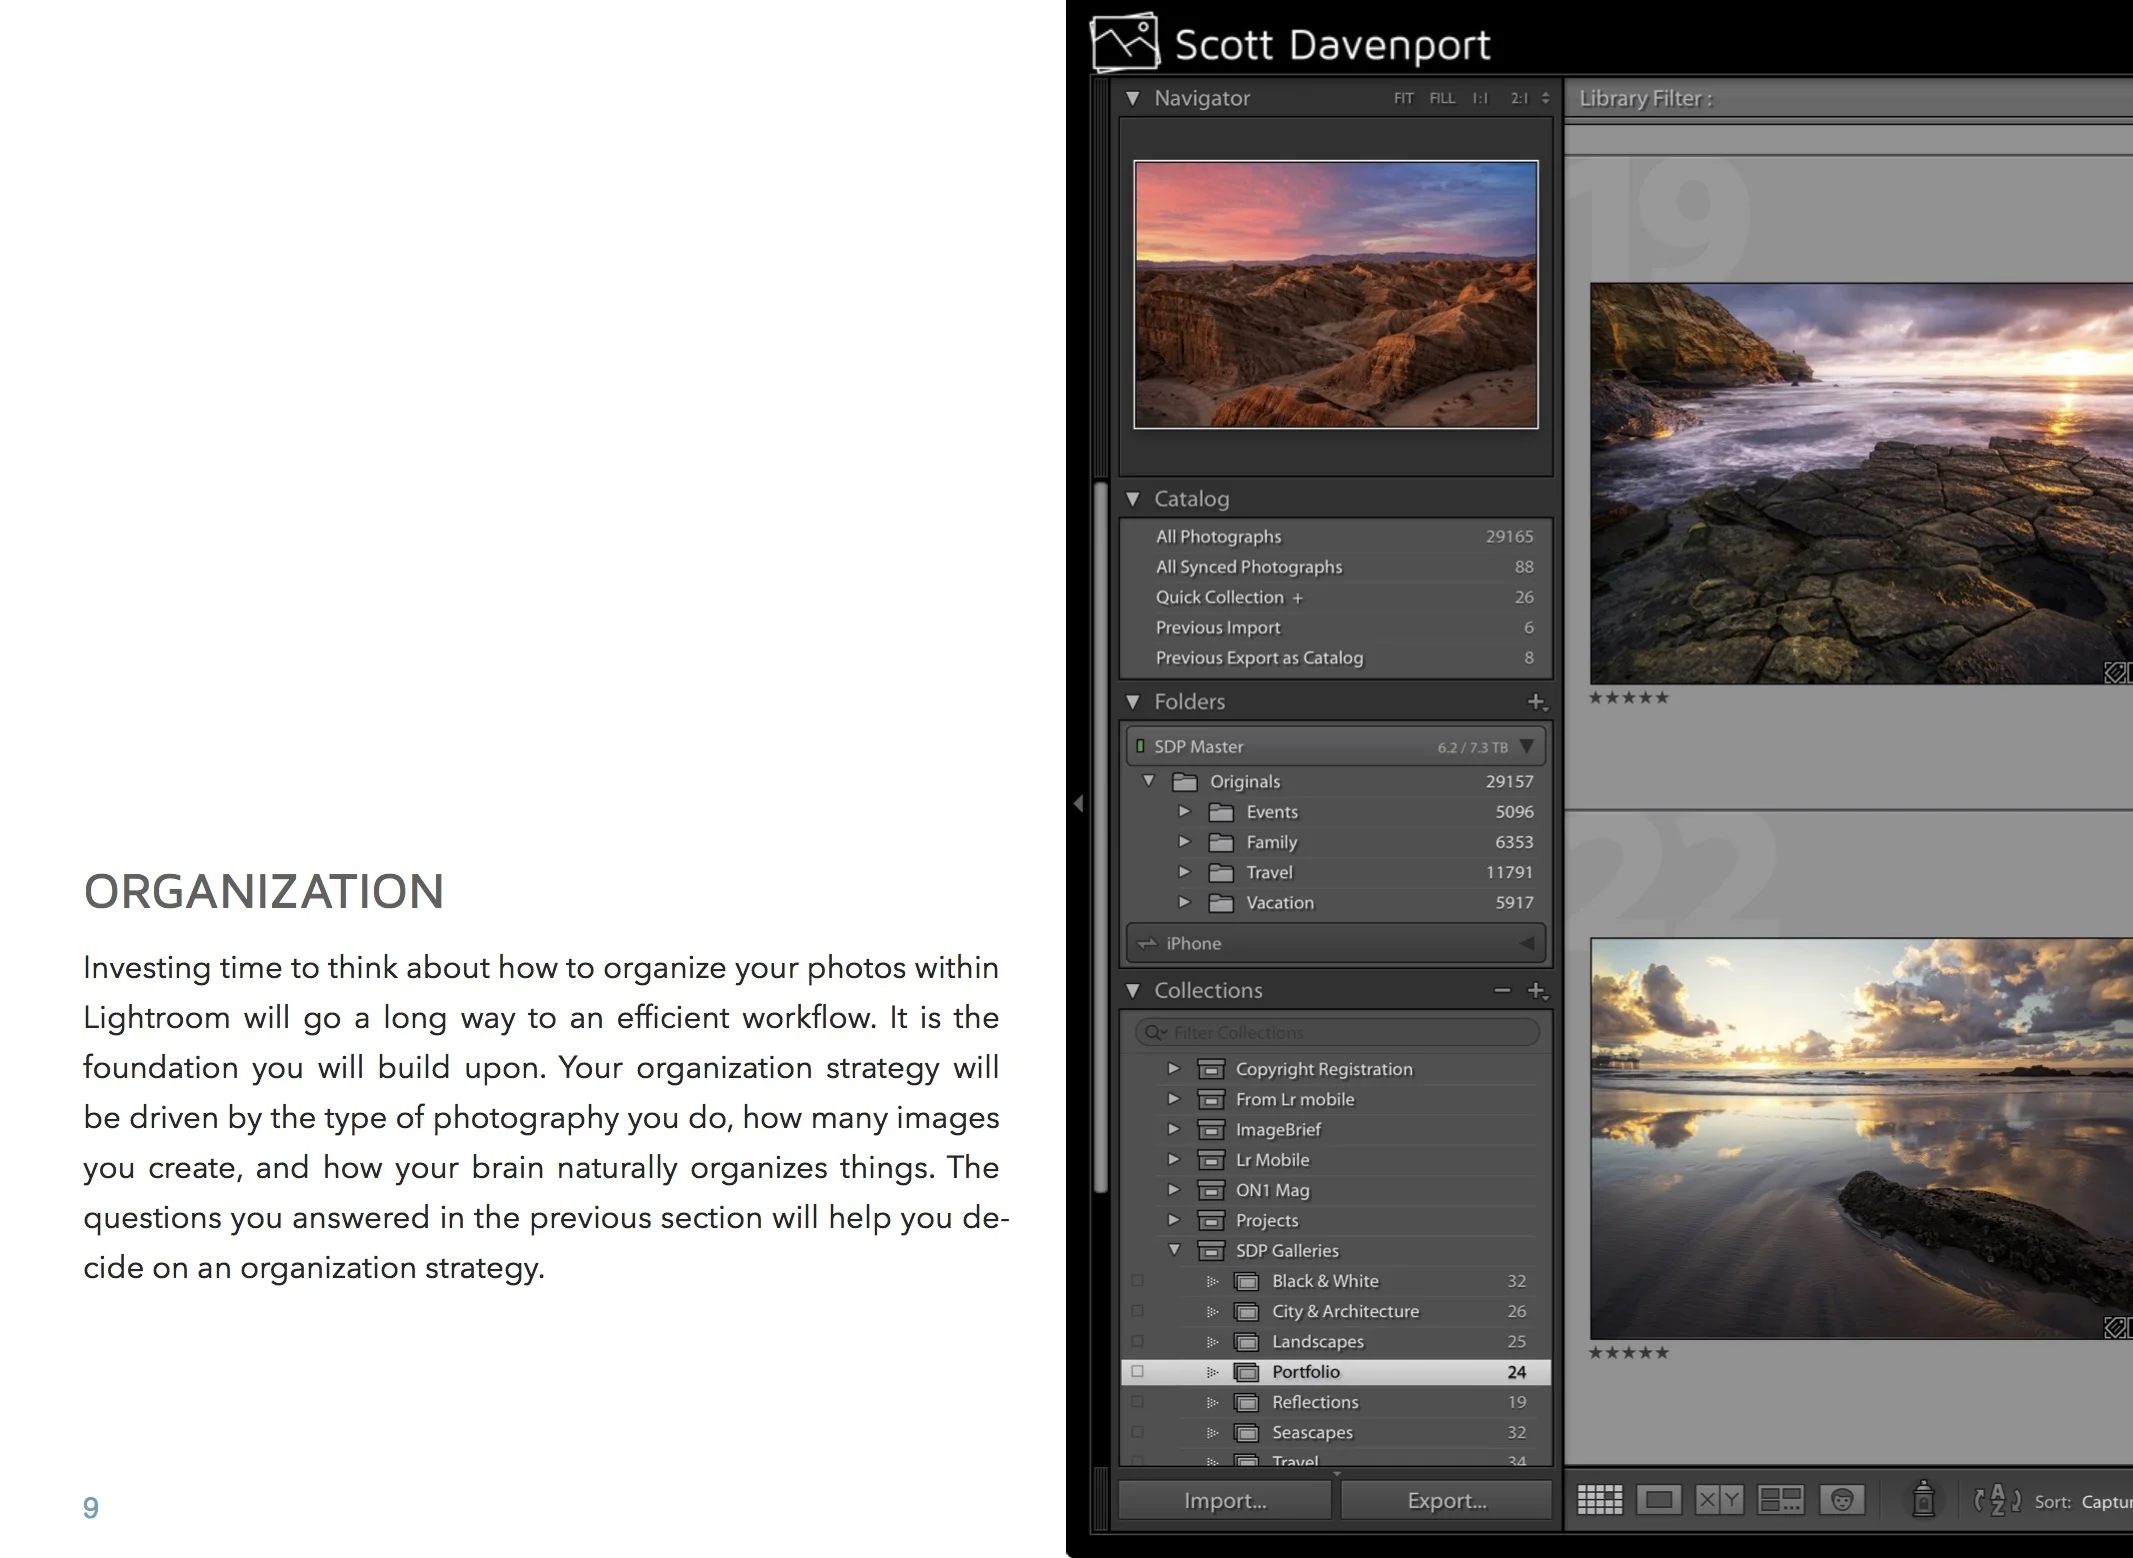Collapse the SDP Galleries collection set

coord(1174,1250)
